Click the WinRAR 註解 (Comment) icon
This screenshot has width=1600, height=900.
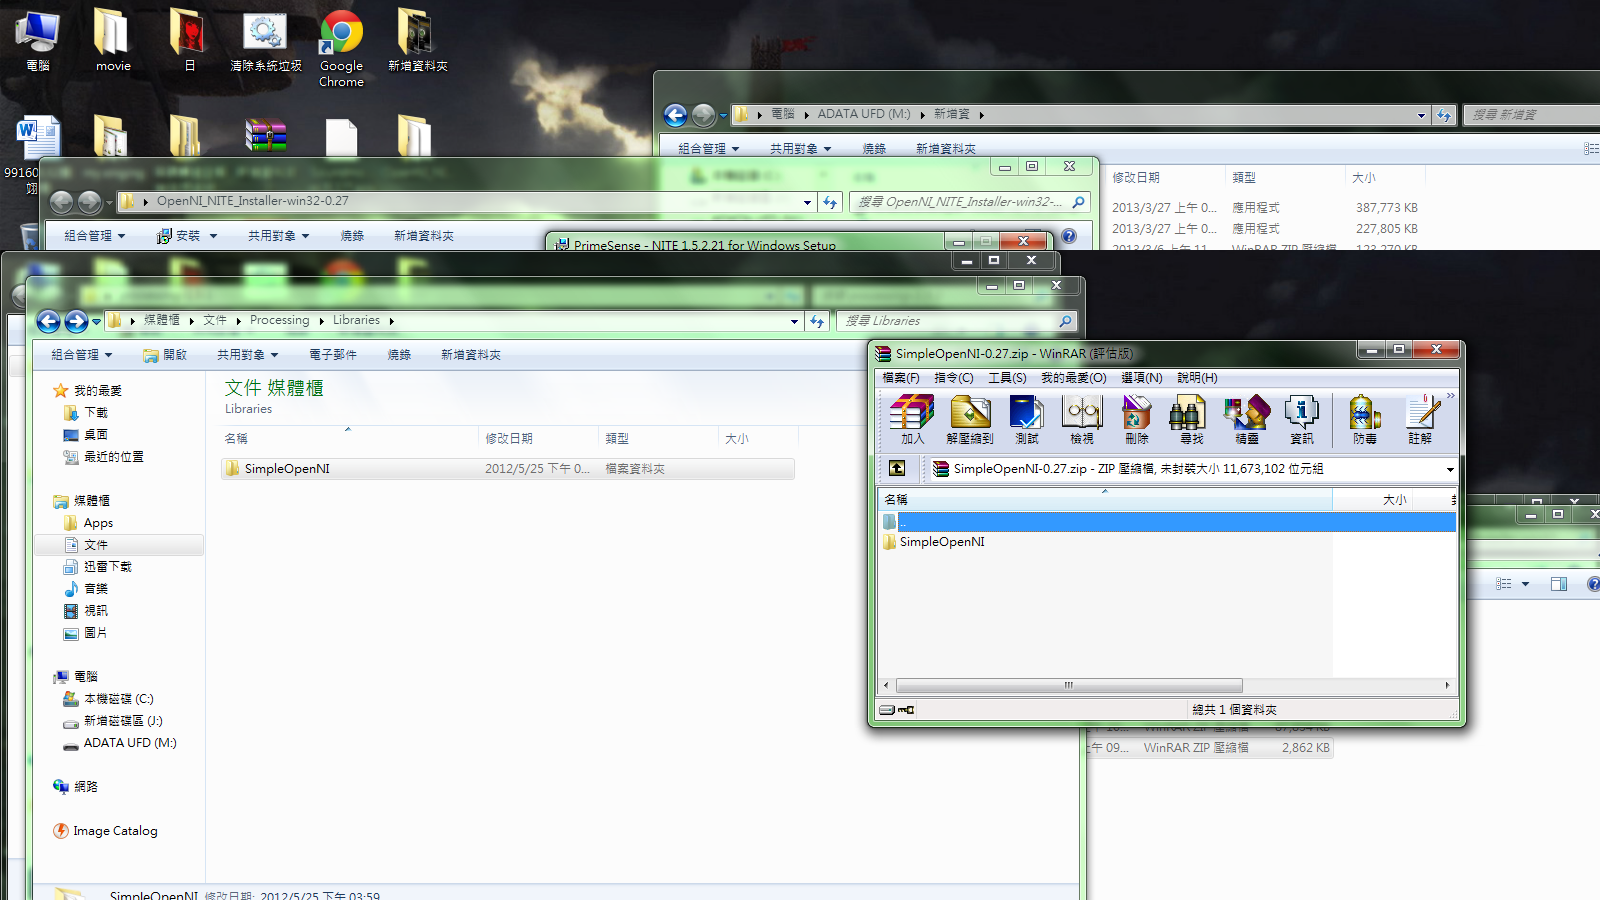click(1420, 419)
